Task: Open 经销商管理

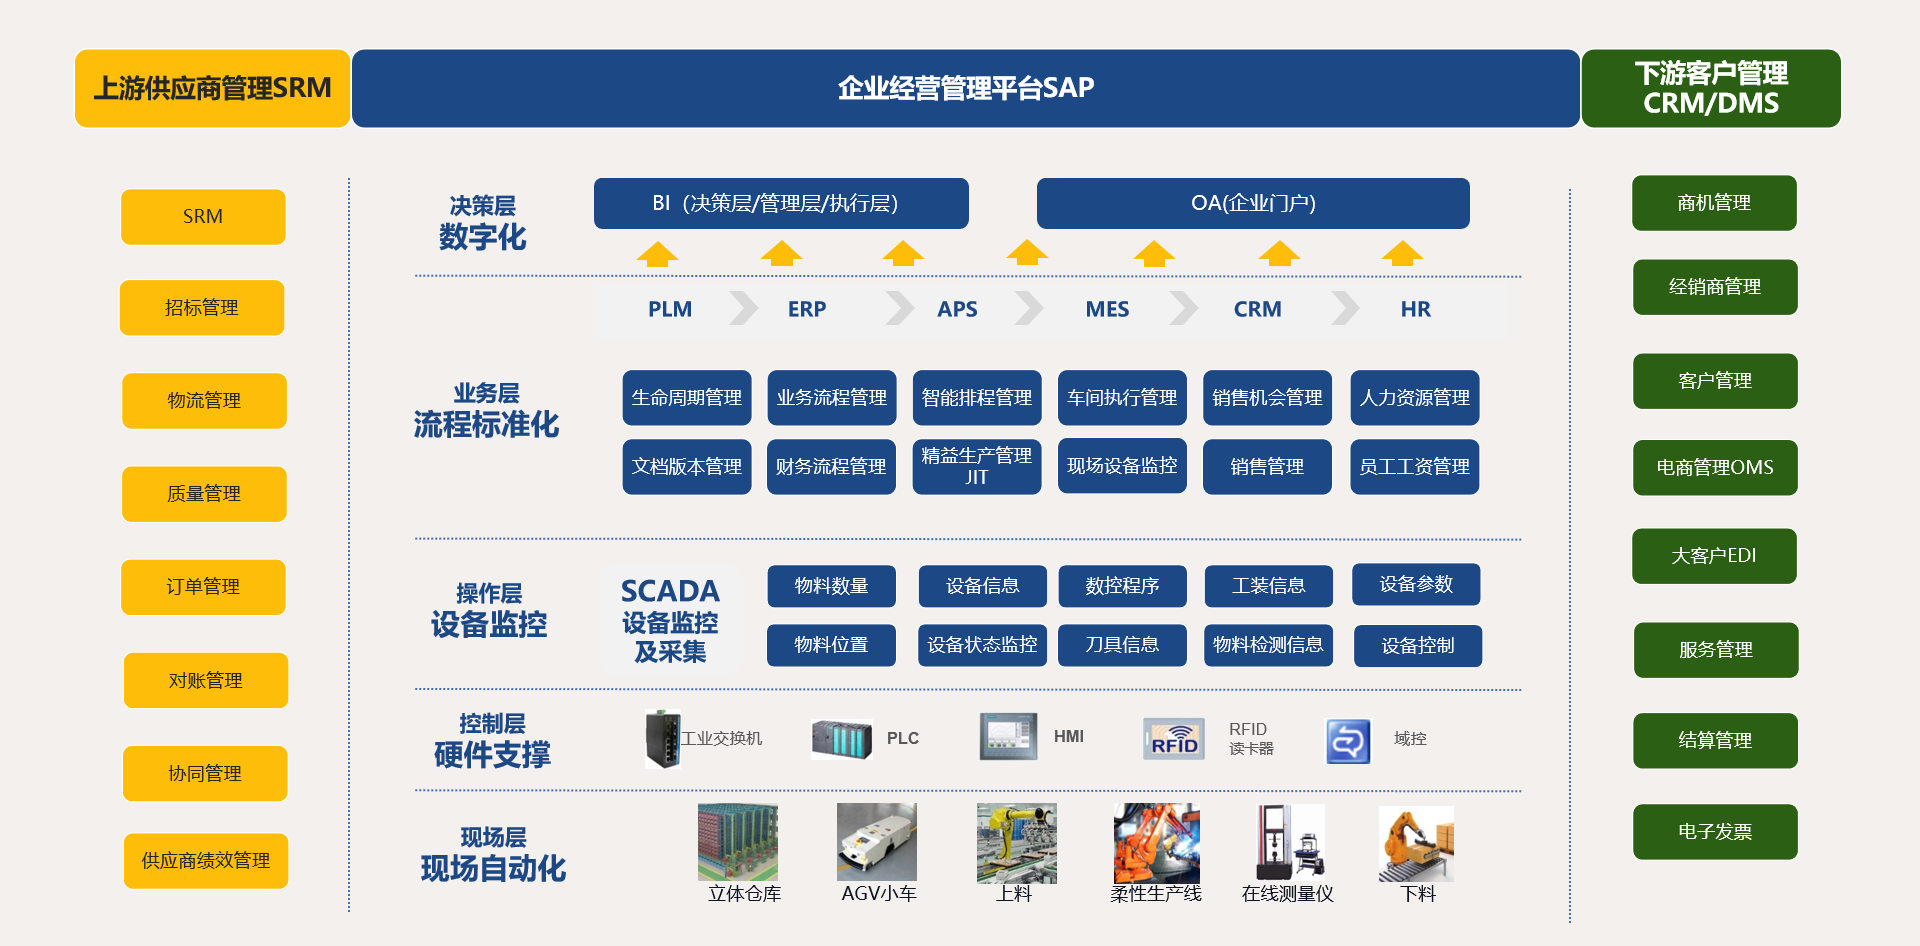Action: tap(1715, 287)
